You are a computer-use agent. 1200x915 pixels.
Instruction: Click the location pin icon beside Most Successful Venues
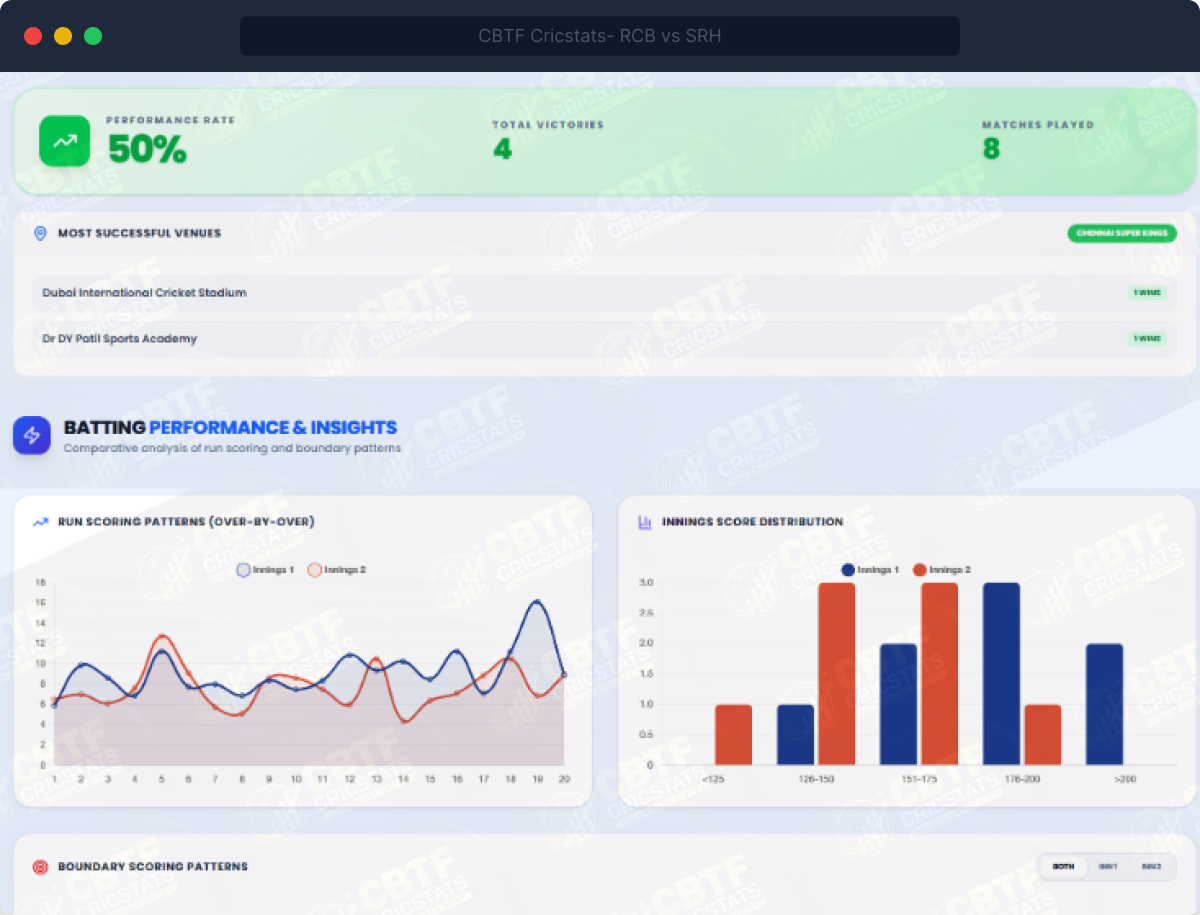40,233
